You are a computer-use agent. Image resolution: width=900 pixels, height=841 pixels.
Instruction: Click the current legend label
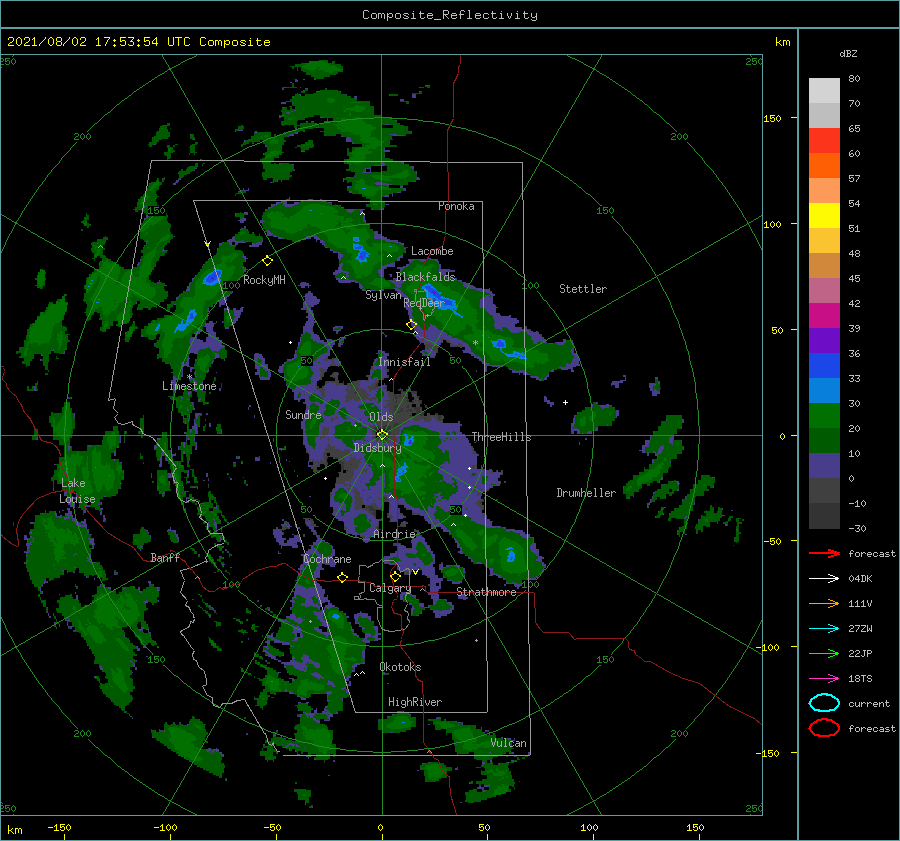tap(869, 703)
